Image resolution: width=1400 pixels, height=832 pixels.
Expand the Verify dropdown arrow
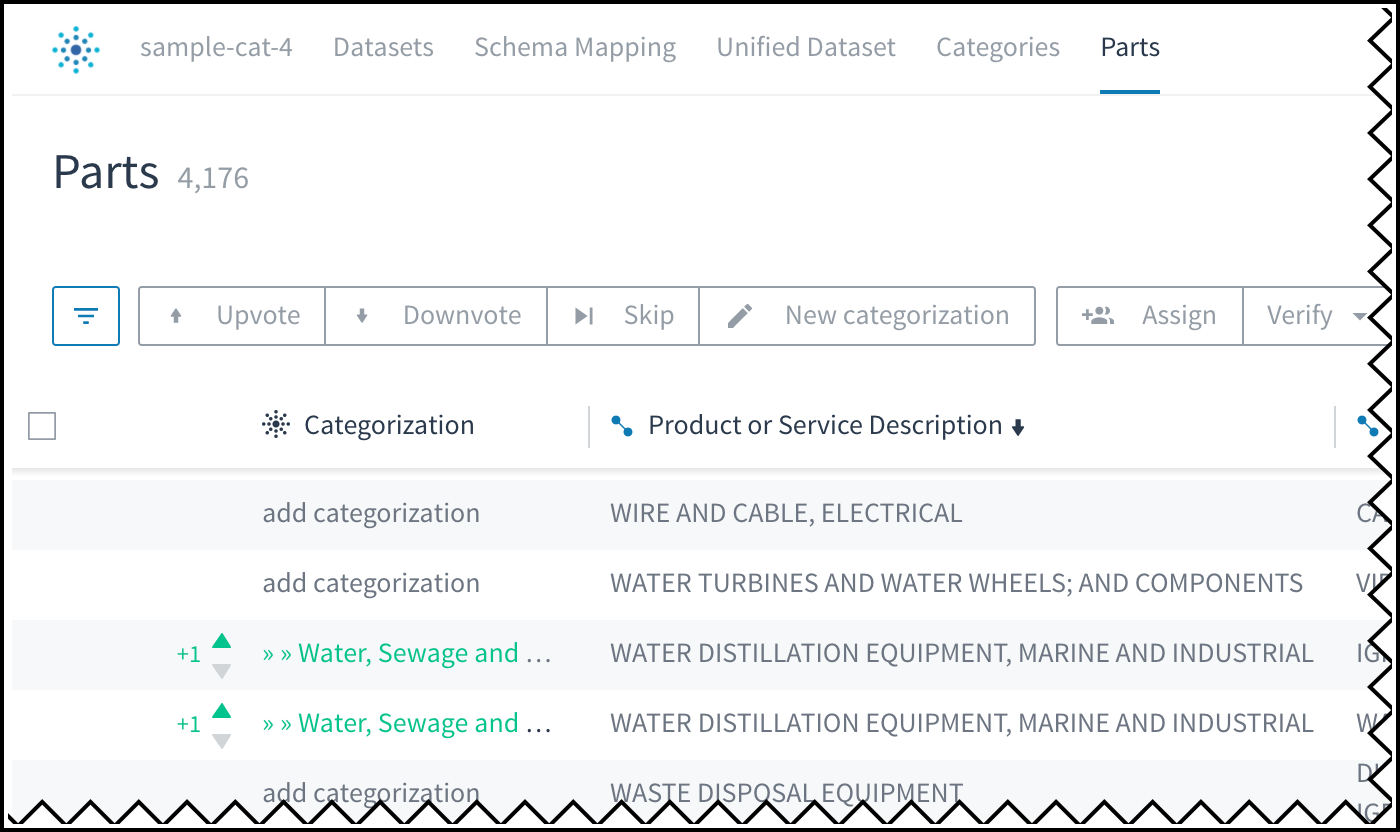coord(1359,316)
